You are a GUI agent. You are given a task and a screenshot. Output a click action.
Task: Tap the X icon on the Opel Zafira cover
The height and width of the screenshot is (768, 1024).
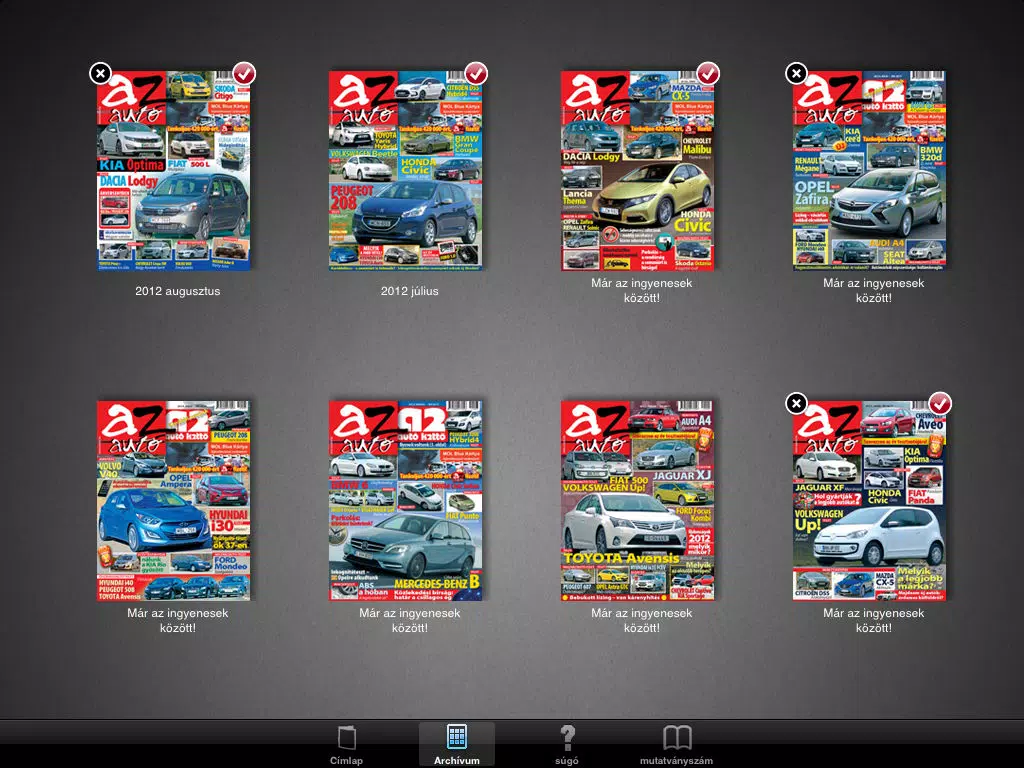coord(796,73)
